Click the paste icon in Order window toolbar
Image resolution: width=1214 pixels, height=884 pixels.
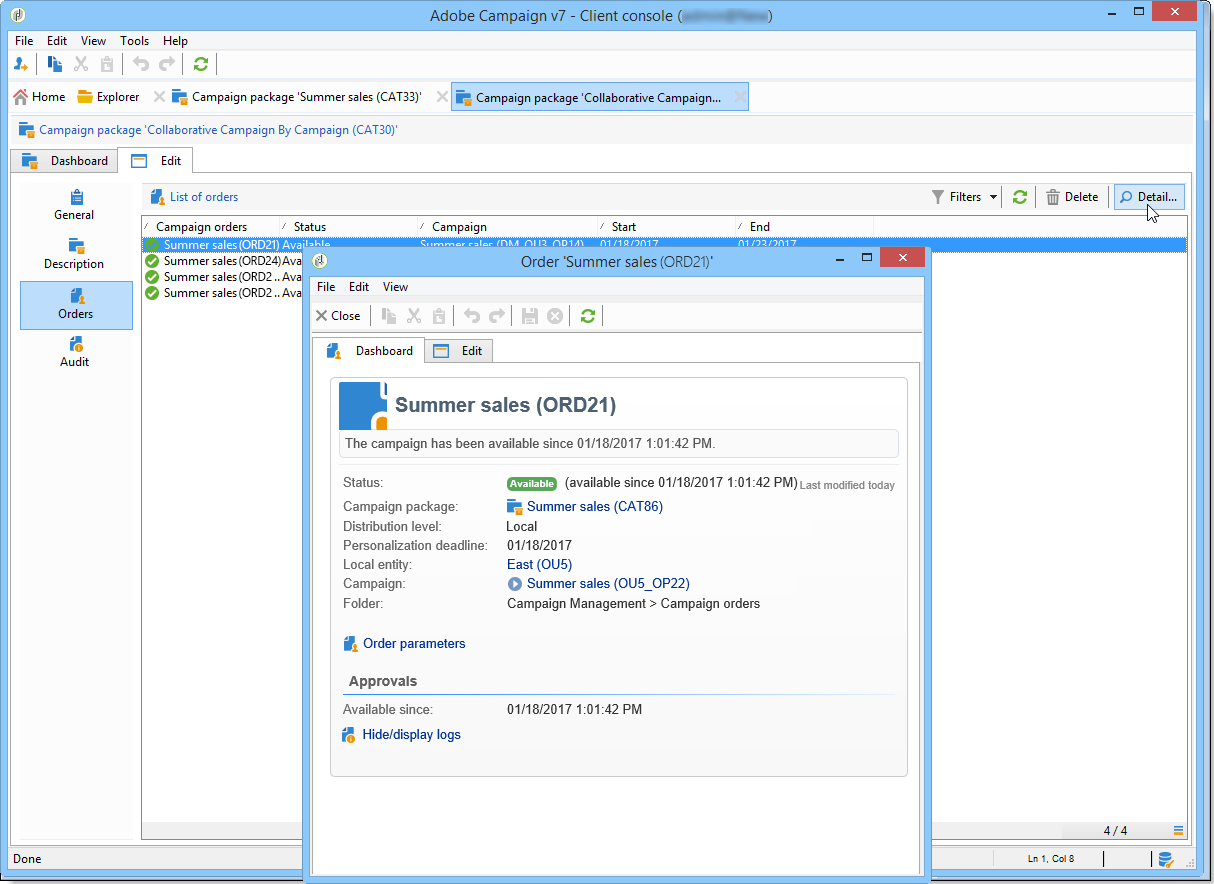438,316
